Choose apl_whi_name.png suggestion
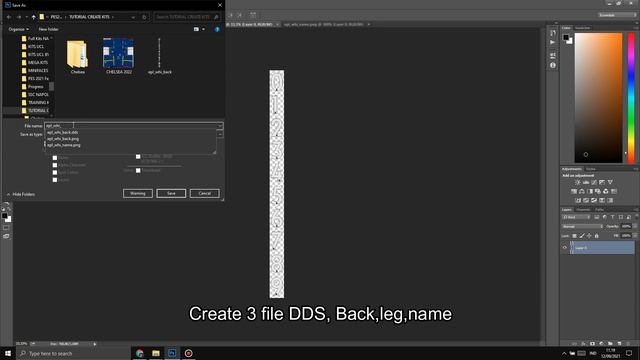Viewport: 640px width, 360px height. pos(64,145)
